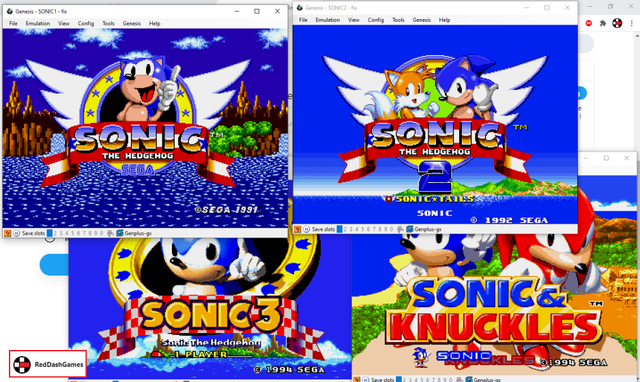This screenshot has height=382, width=640.
Task: Select save slot 5 in SONIC1 window
Action: click(x=73, y=233)
